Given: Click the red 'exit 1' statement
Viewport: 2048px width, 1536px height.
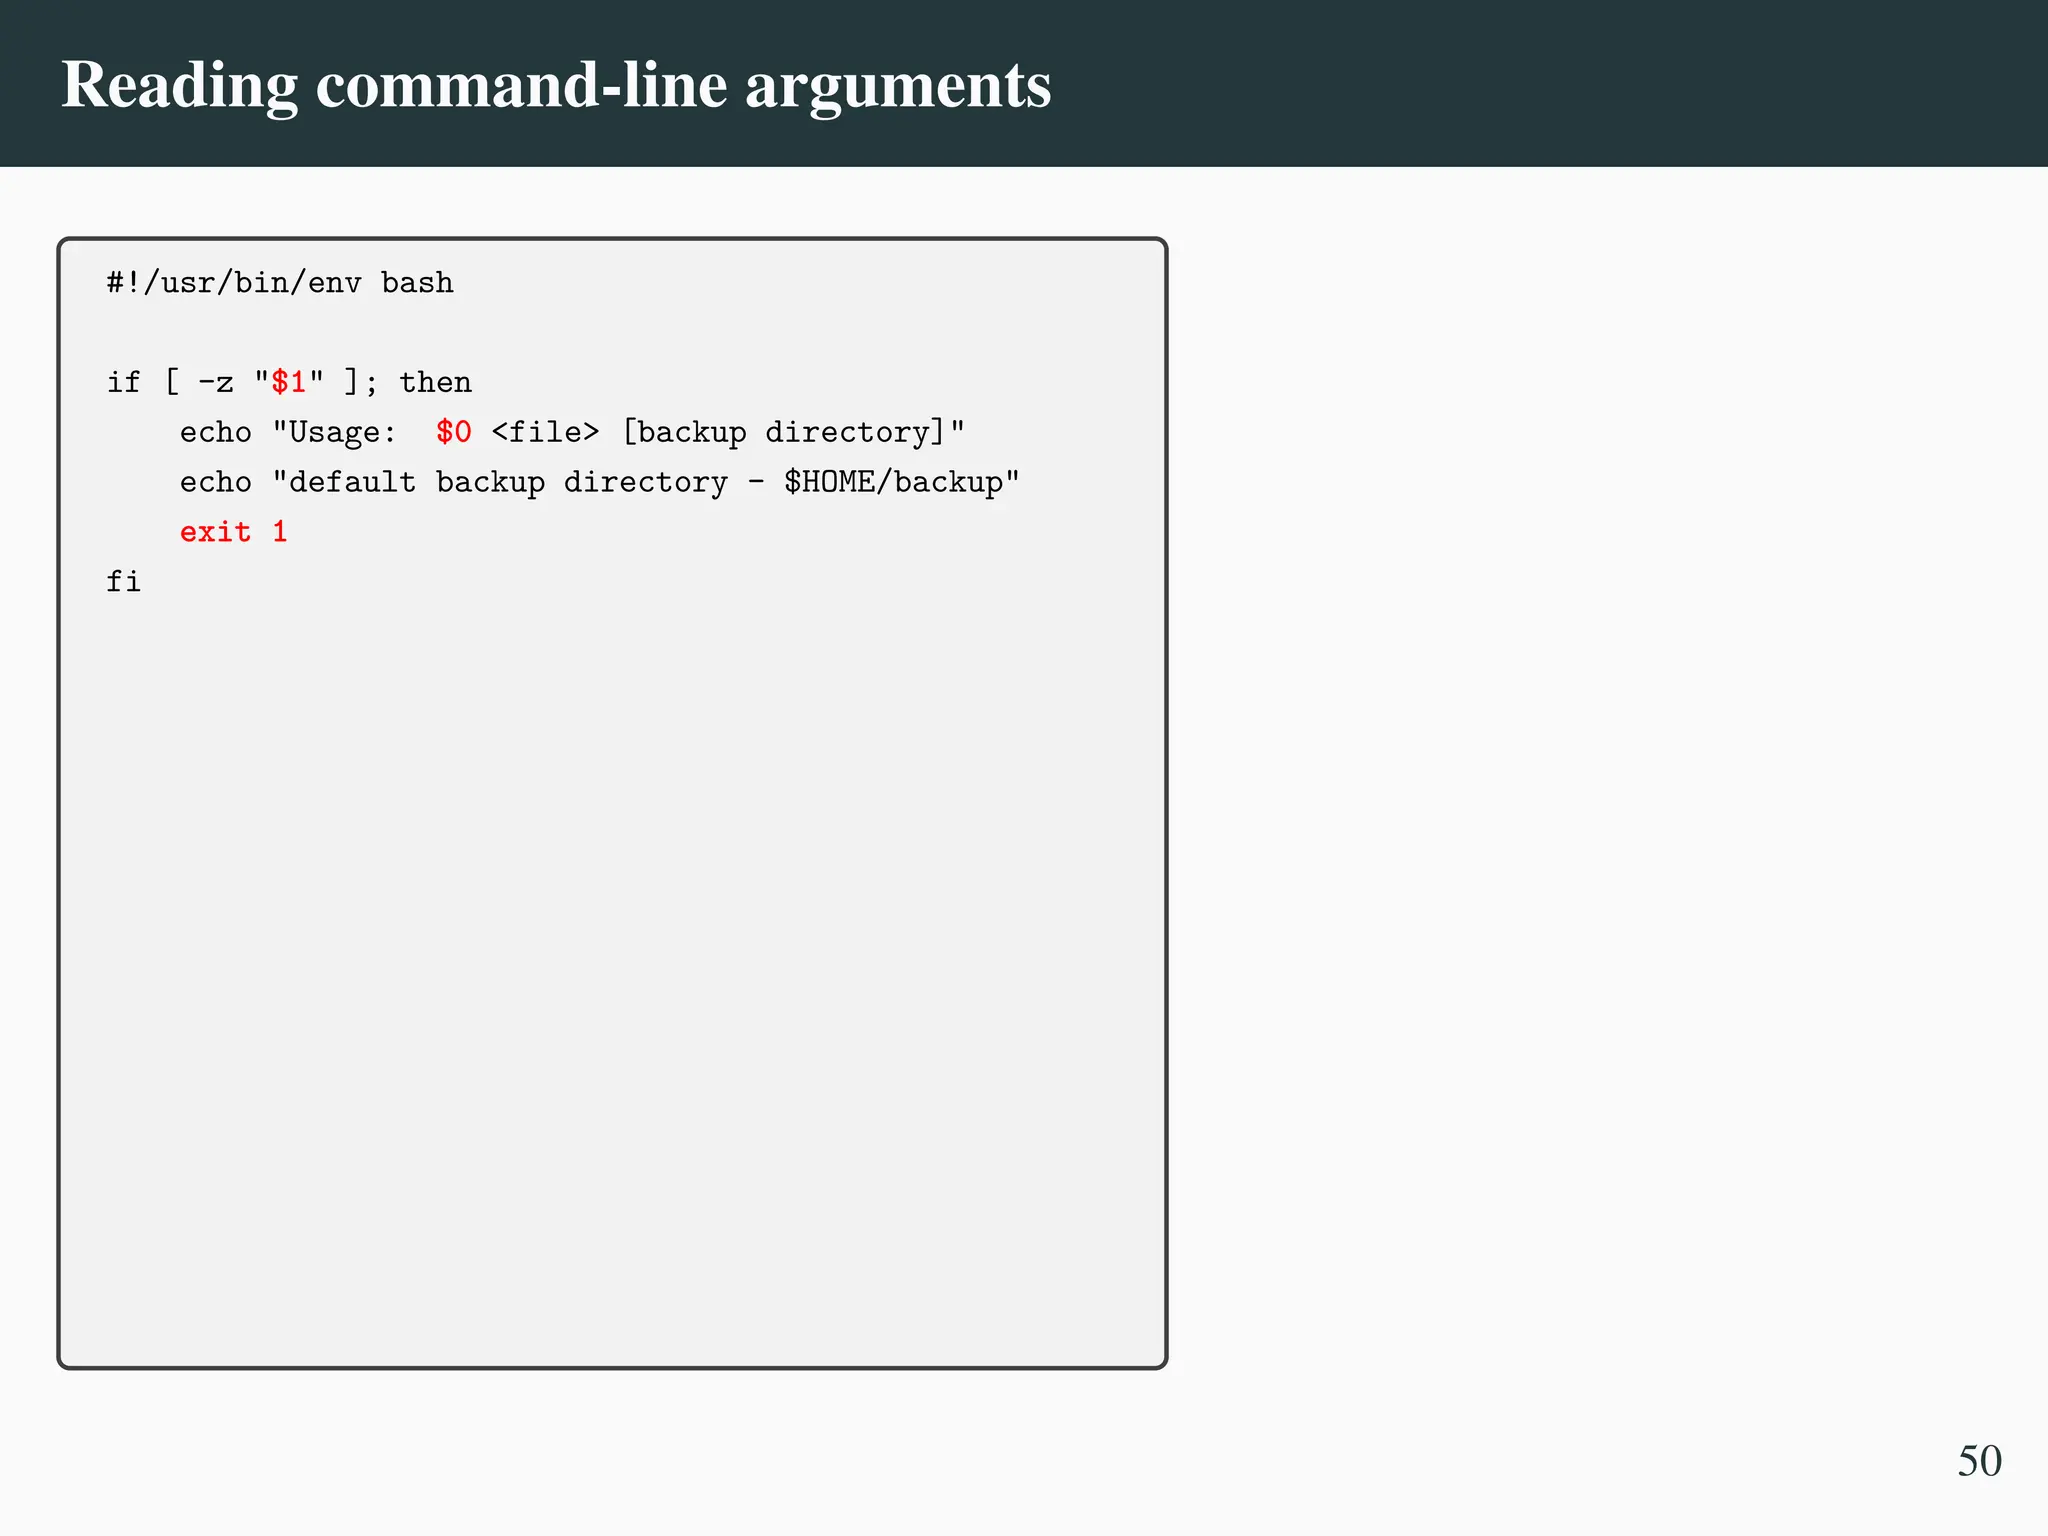Looking at the screenshot, I should click(233, 531).
